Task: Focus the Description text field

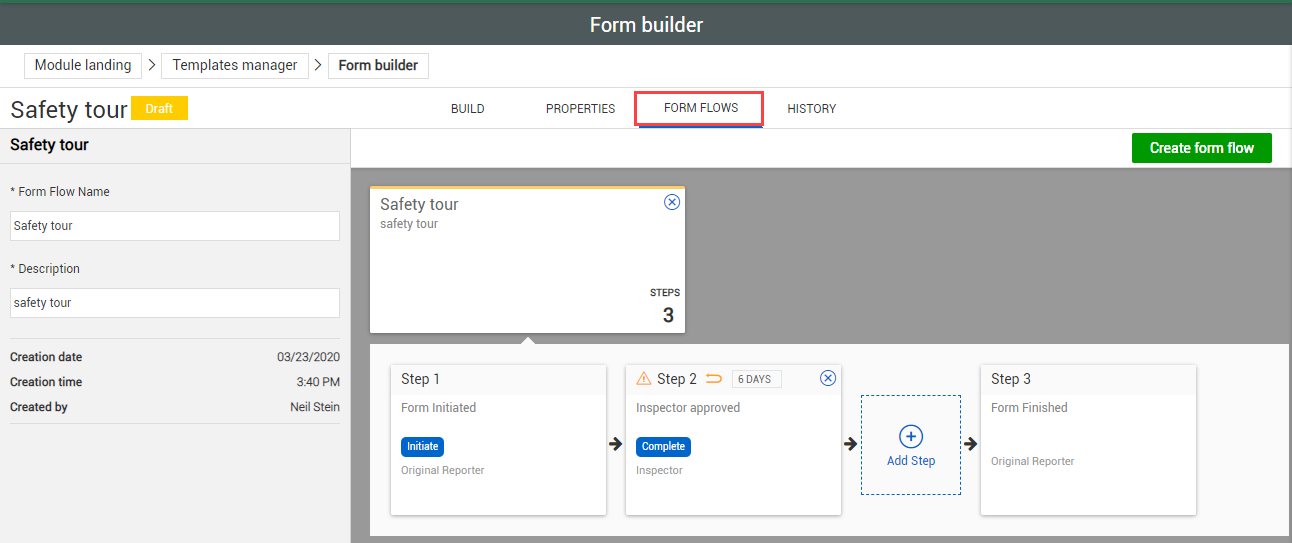Action: coord(175,303)
